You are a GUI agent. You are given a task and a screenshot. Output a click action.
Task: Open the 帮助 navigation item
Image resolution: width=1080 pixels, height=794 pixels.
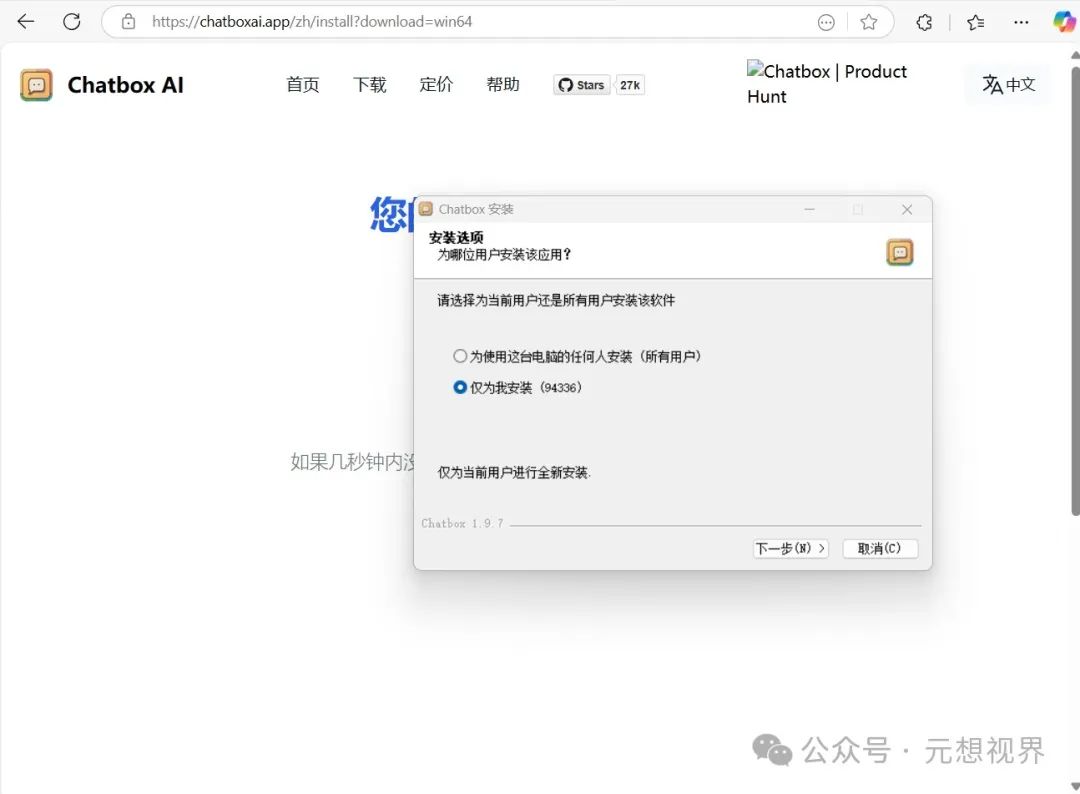[x=503, y=85]
